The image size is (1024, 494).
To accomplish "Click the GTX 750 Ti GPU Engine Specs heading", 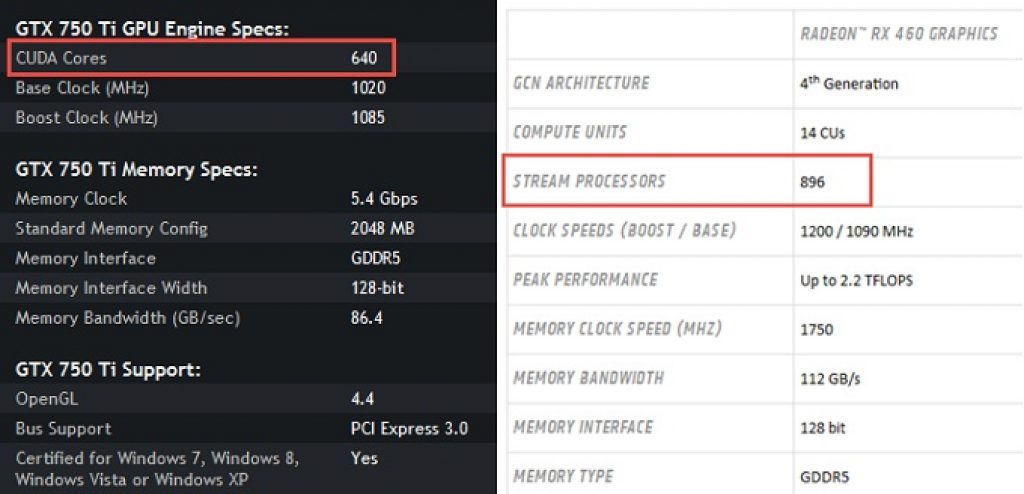I will click(152, 29).
